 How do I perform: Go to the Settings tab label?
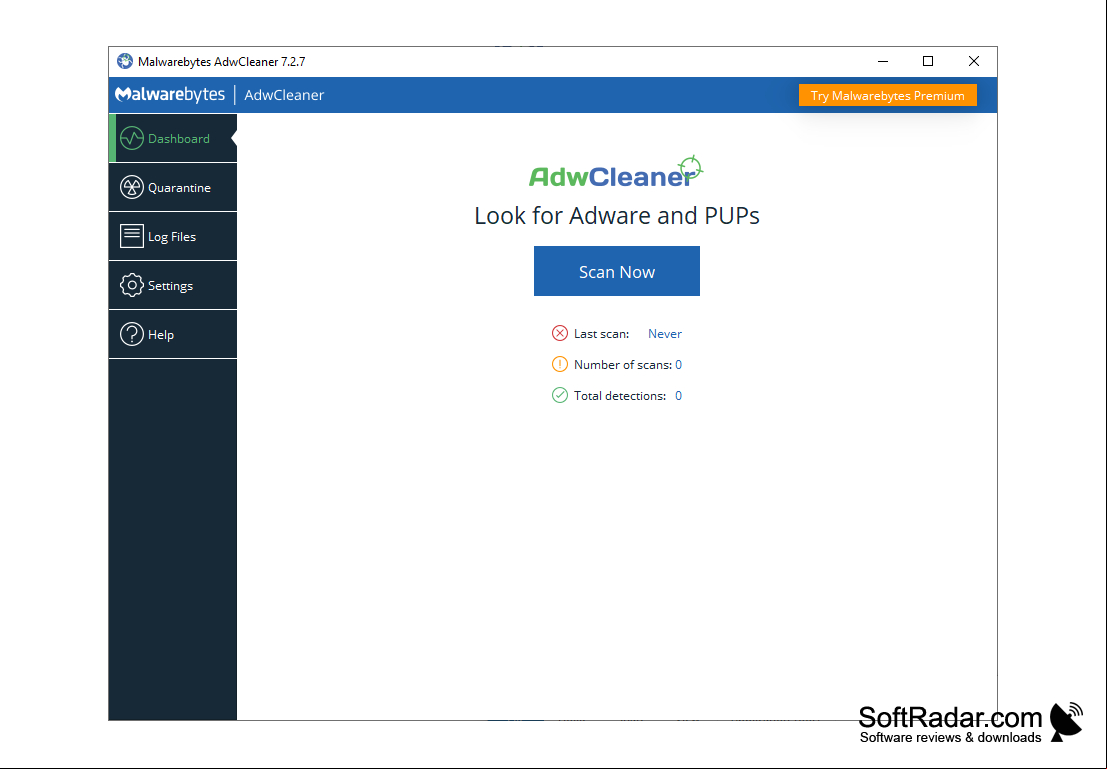click(170, 286)
